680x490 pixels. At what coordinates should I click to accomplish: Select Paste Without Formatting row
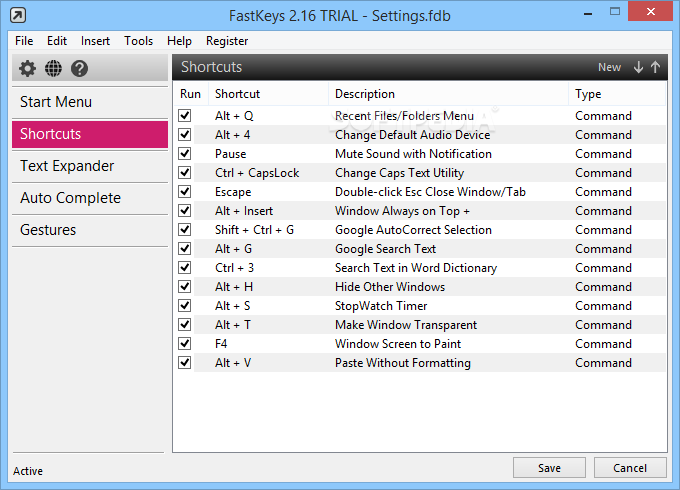click(421, 363)
